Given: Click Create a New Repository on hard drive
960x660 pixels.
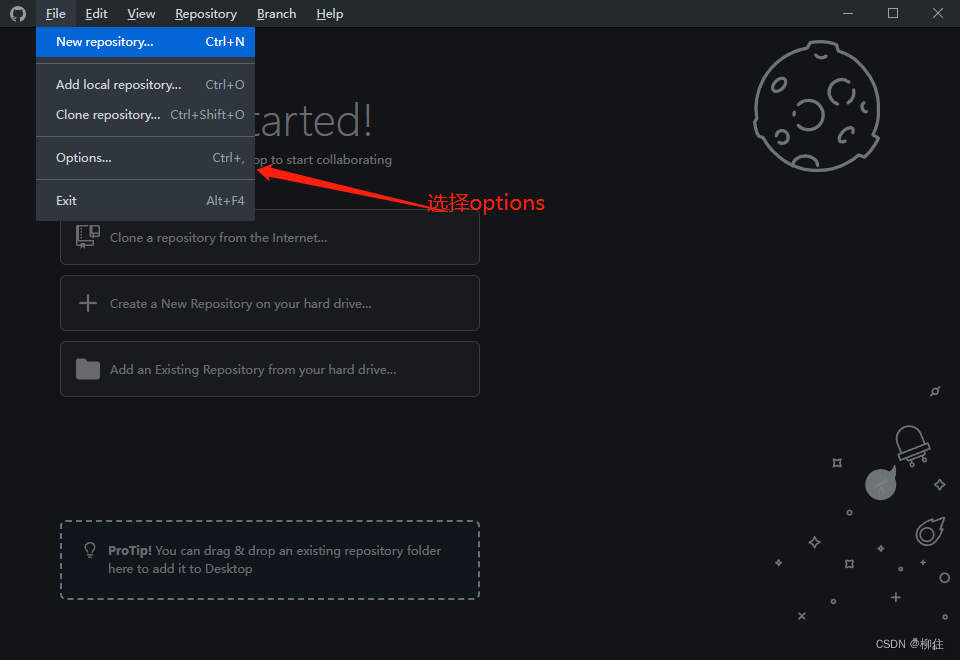Looking at the screenshot, I should click(x=270, y=303).
